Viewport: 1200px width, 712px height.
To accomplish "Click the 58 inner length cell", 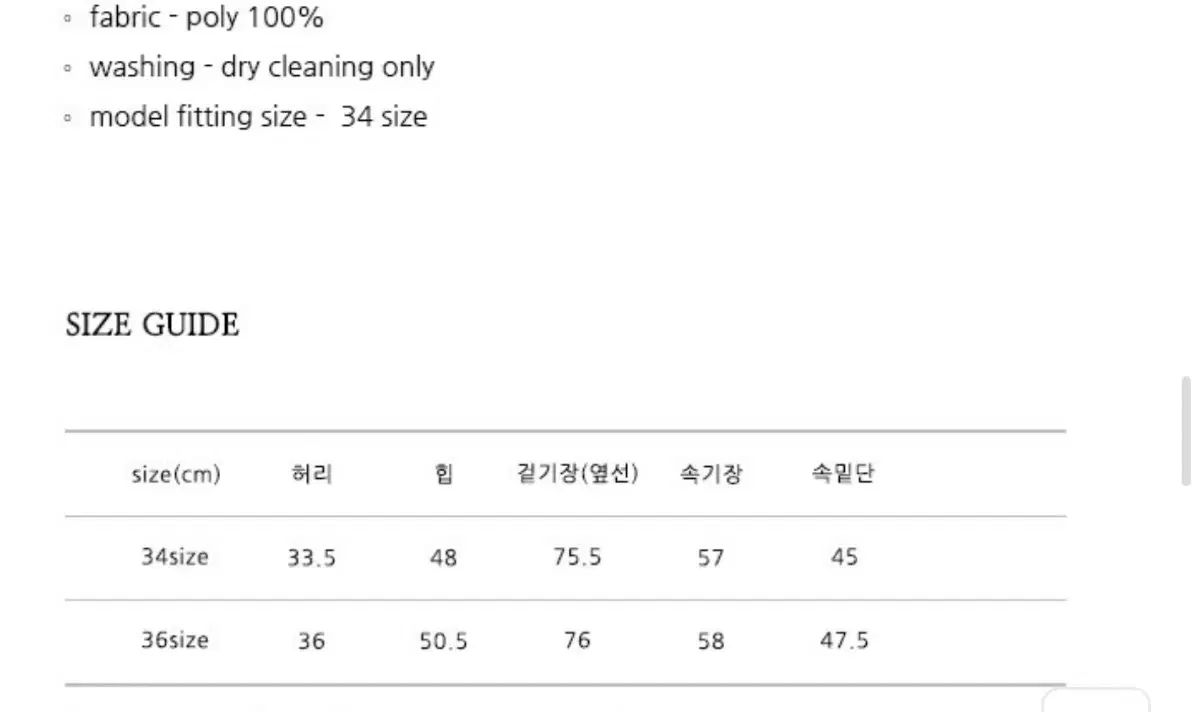I will pos(711,640).
